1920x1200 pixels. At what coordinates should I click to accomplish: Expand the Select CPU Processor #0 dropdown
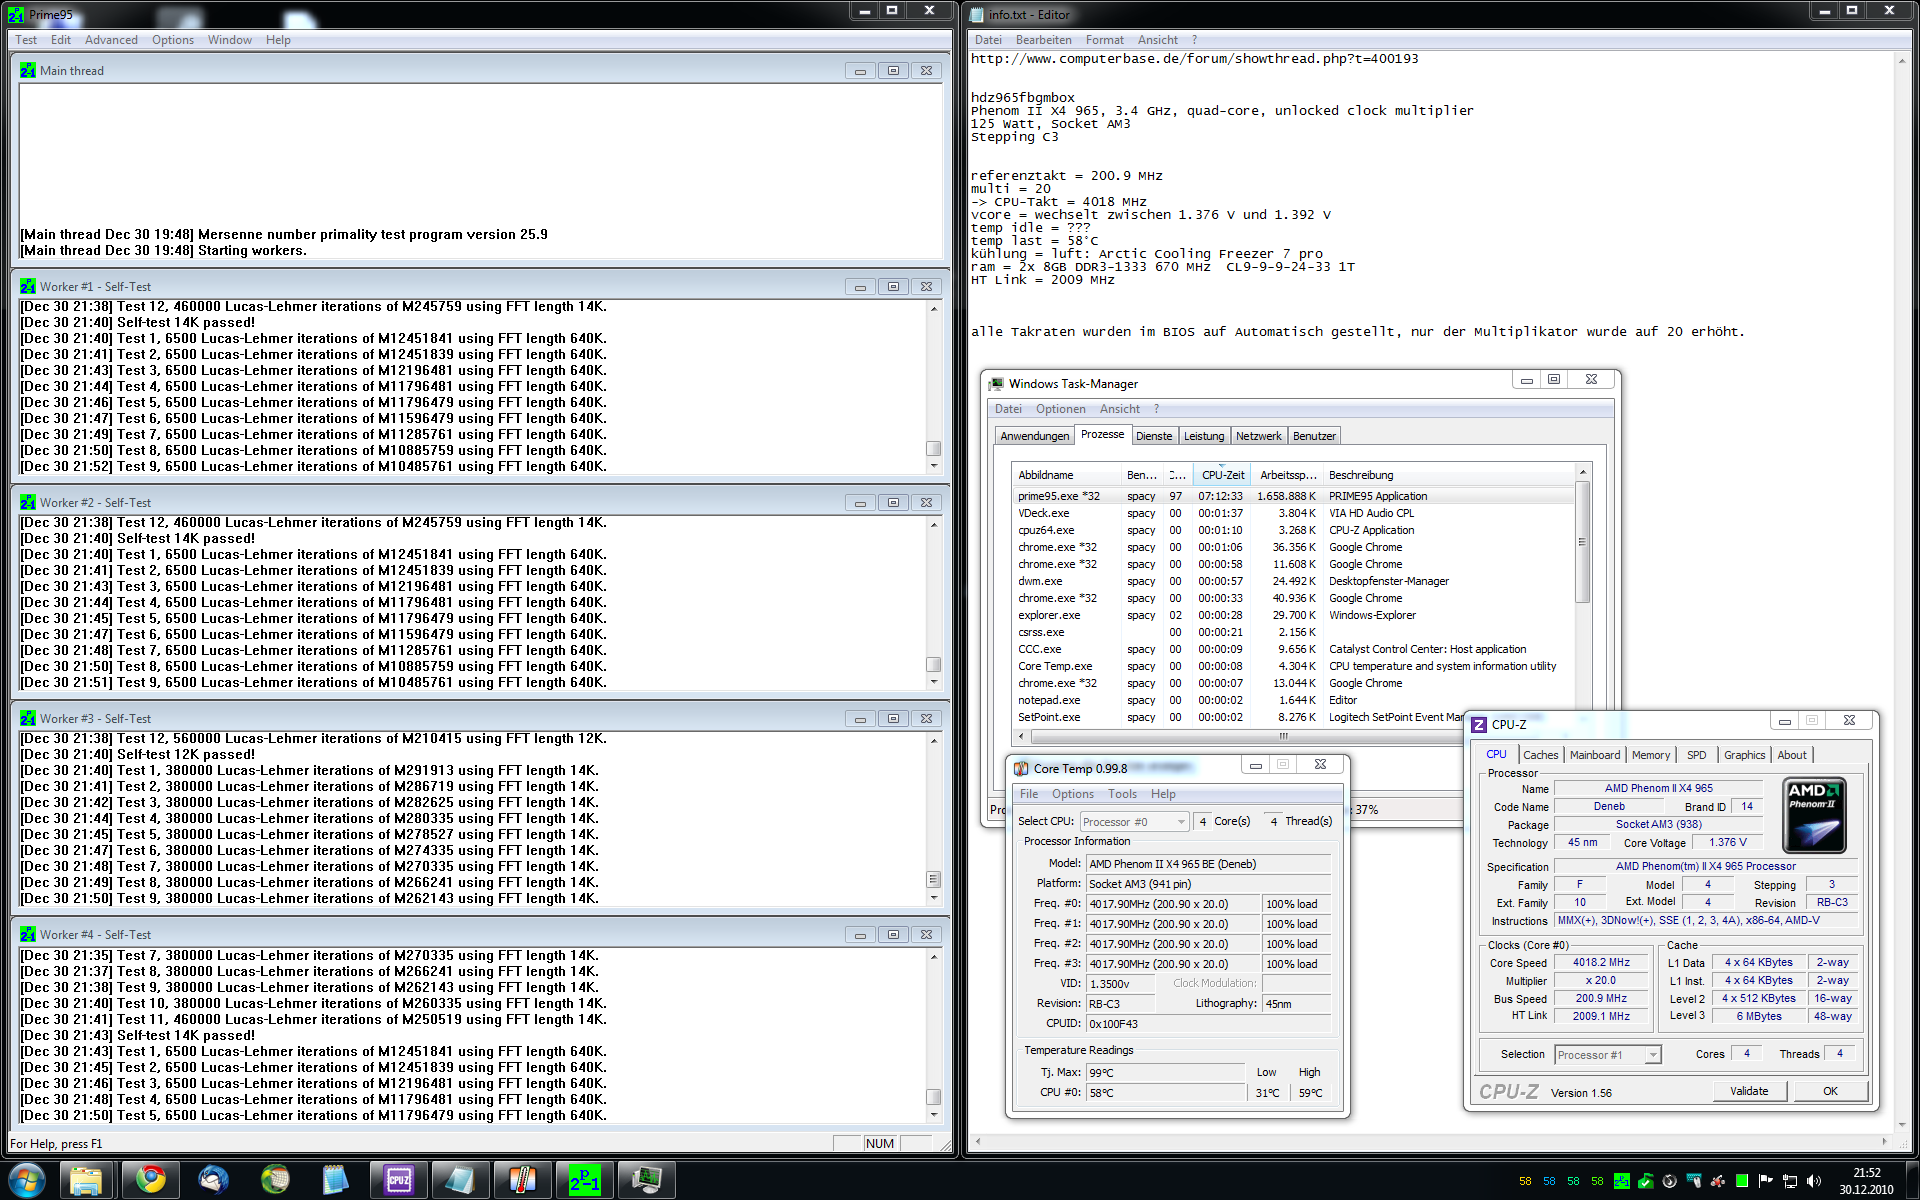(x=1181, y=822)
